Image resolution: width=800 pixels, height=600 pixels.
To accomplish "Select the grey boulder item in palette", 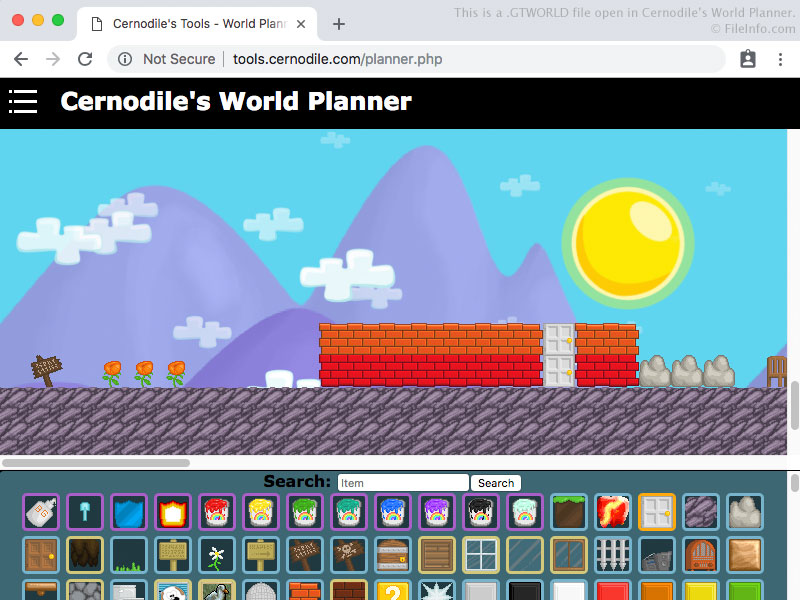I will coord(744,512).
